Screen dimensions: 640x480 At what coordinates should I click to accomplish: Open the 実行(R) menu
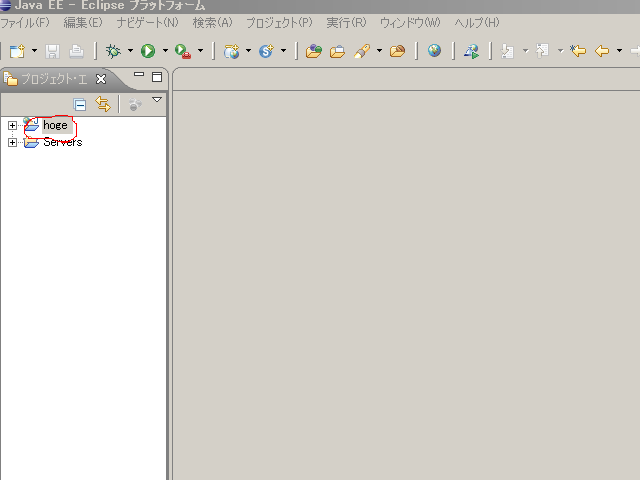346,22
